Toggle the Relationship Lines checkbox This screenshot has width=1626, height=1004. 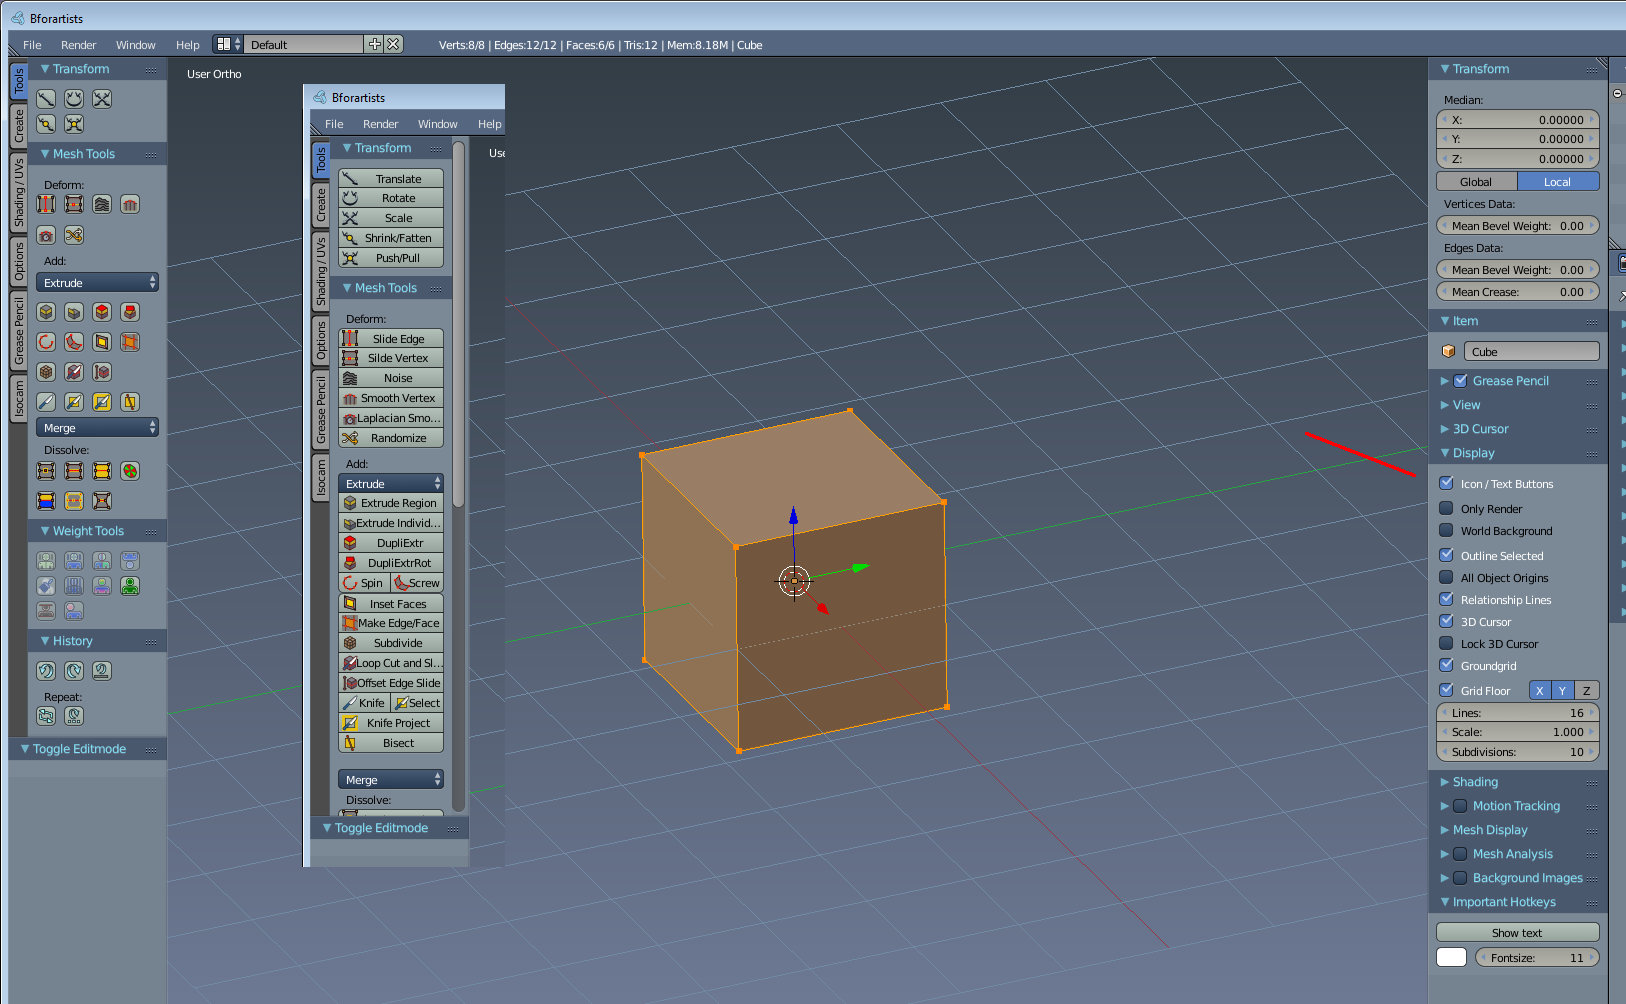tap(1446, 599)
